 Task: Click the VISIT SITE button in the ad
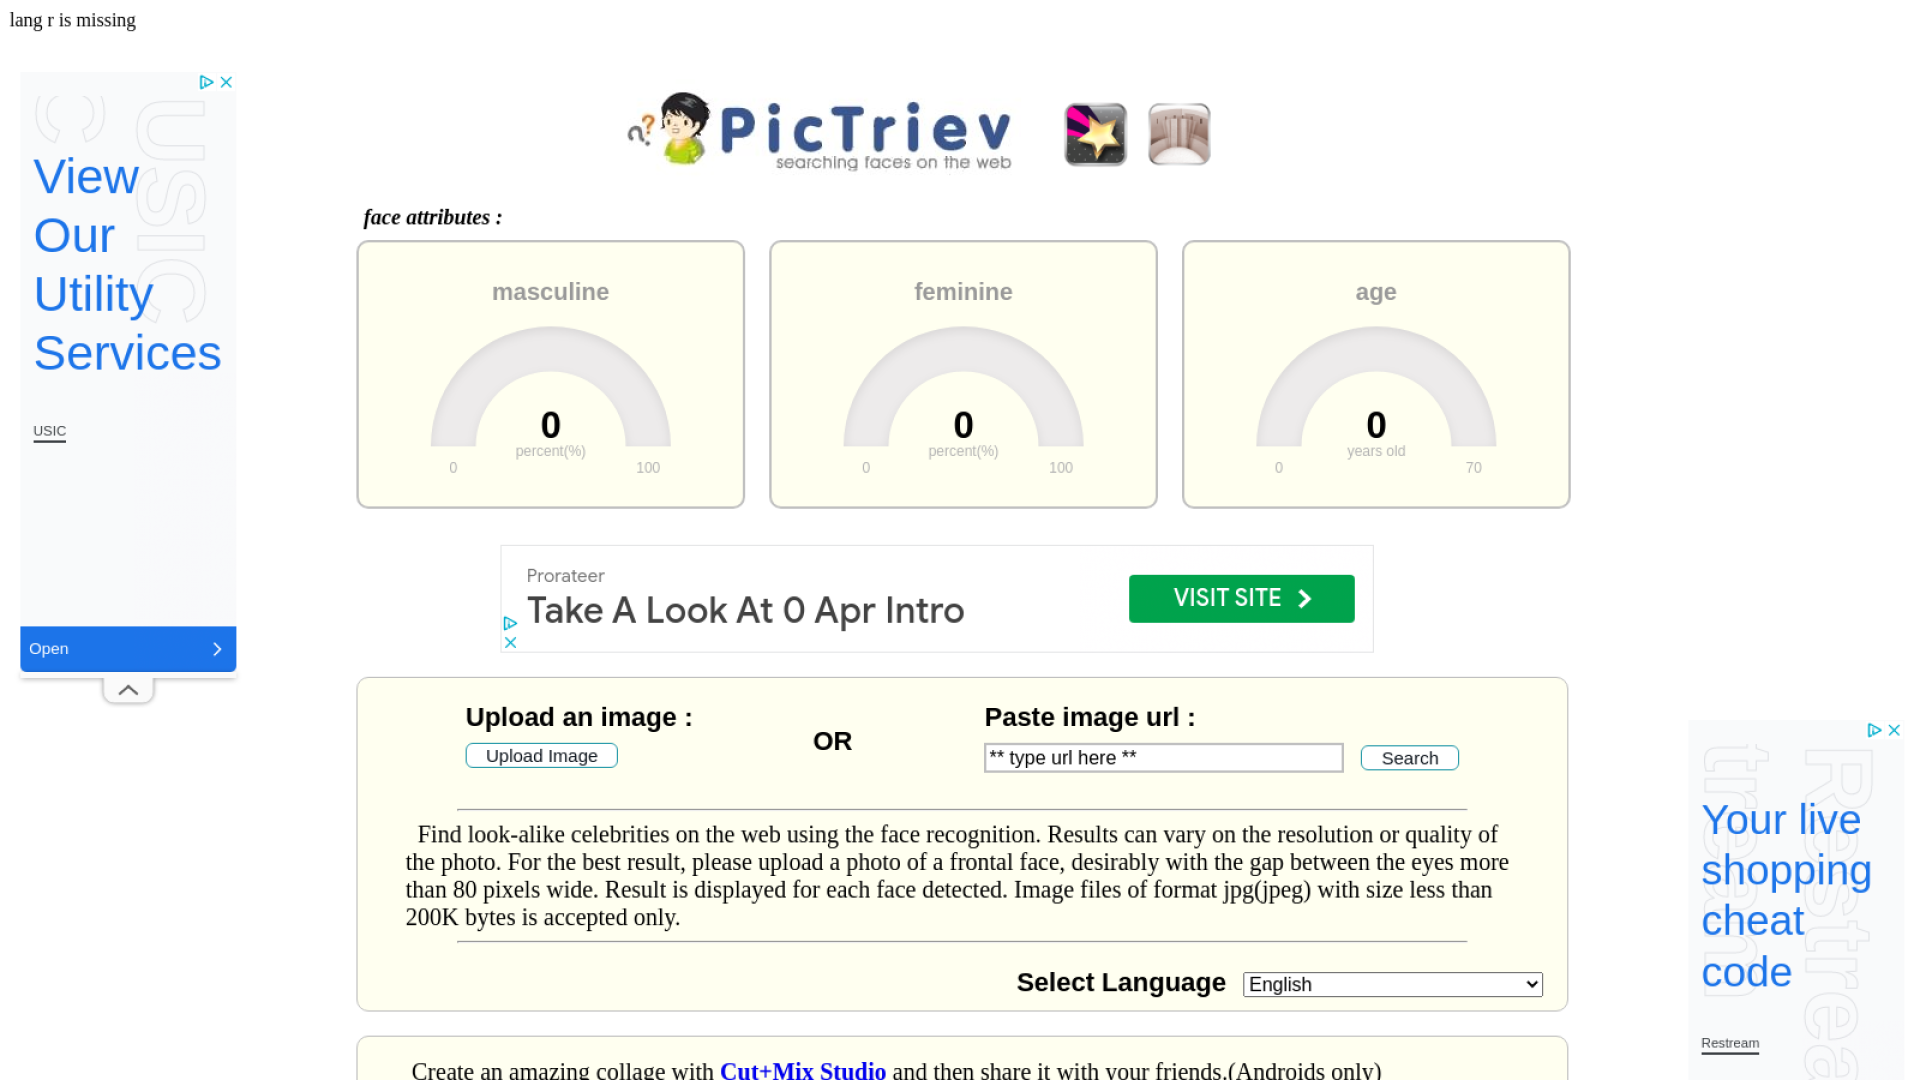click(1241, 598)
